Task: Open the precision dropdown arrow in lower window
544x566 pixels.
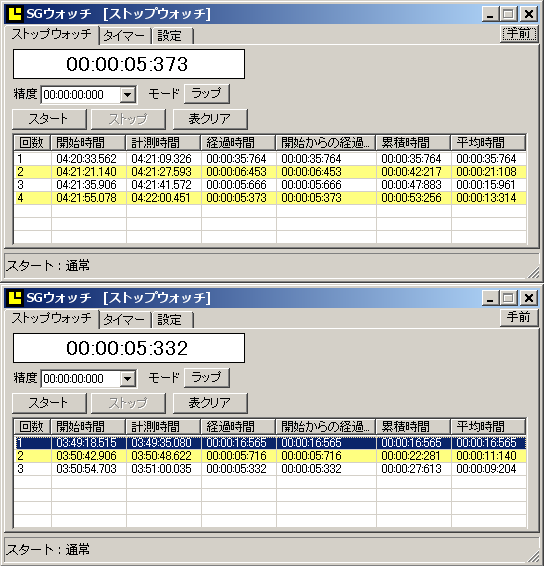Action: (x=127, y=379)
